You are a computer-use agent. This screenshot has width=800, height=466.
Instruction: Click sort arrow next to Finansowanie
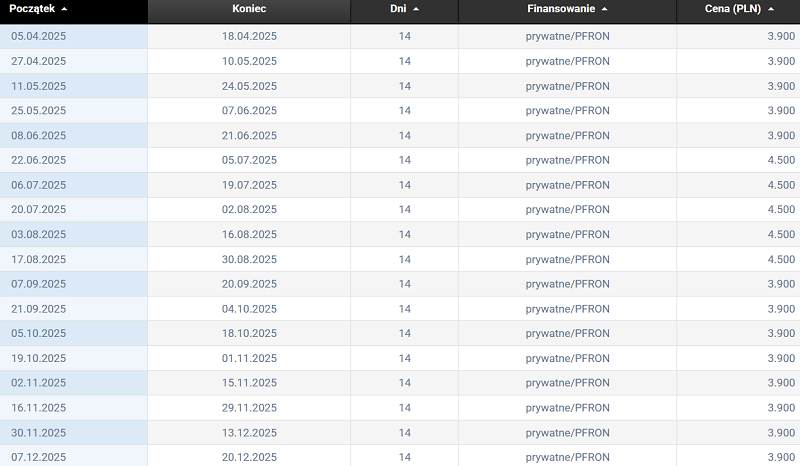605,9
